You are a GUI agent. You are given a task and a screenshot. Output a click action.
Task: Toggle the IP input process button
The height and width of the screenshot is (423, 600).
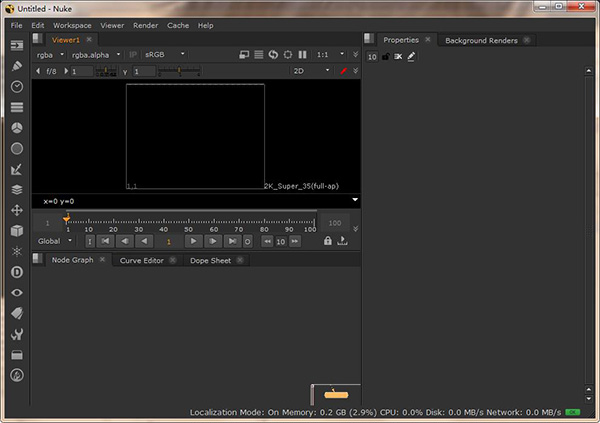(x=133, y=55)
